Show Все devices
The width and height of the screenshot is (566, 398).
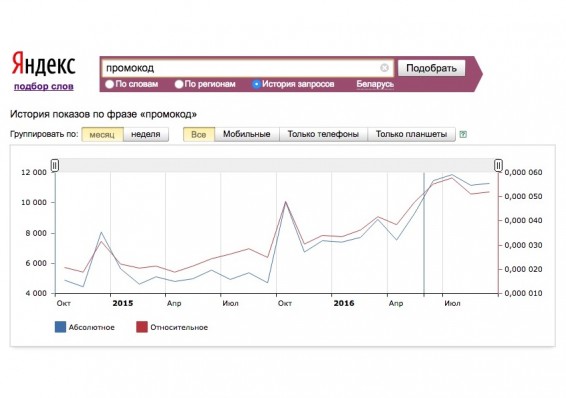[x=199, y=134]
